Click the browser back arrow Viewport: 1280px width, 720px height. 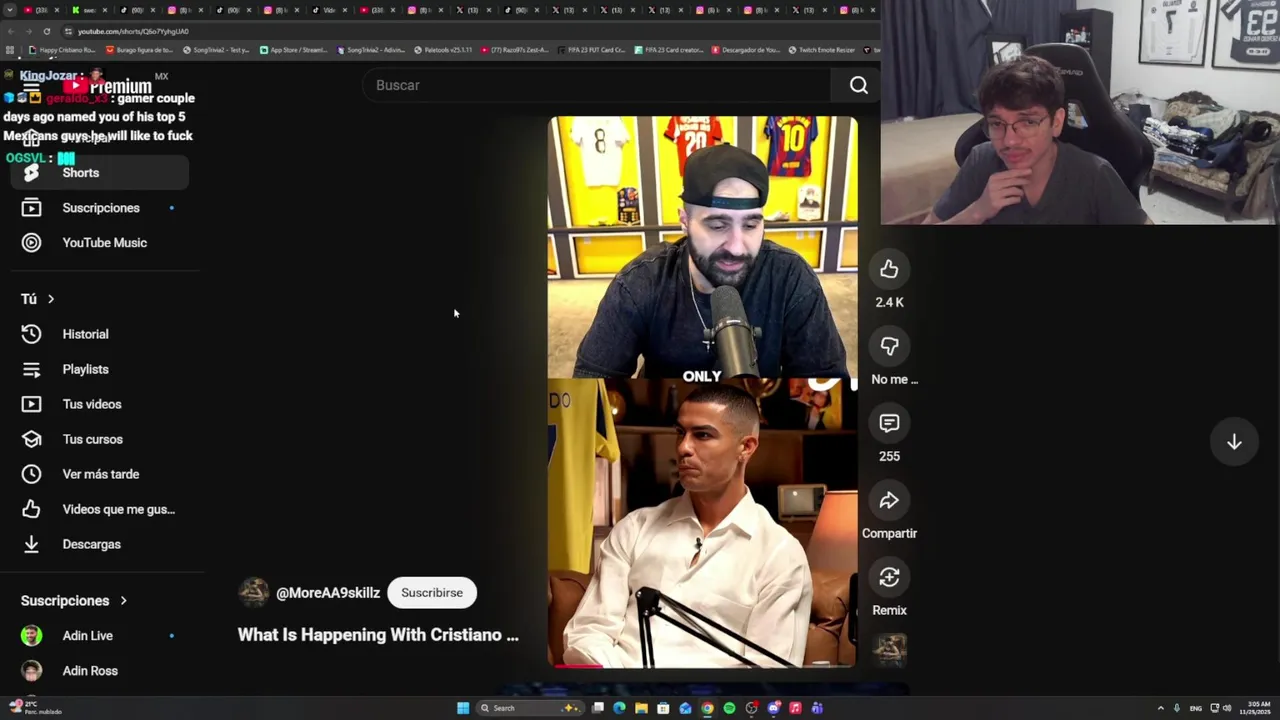pos(11,31)
